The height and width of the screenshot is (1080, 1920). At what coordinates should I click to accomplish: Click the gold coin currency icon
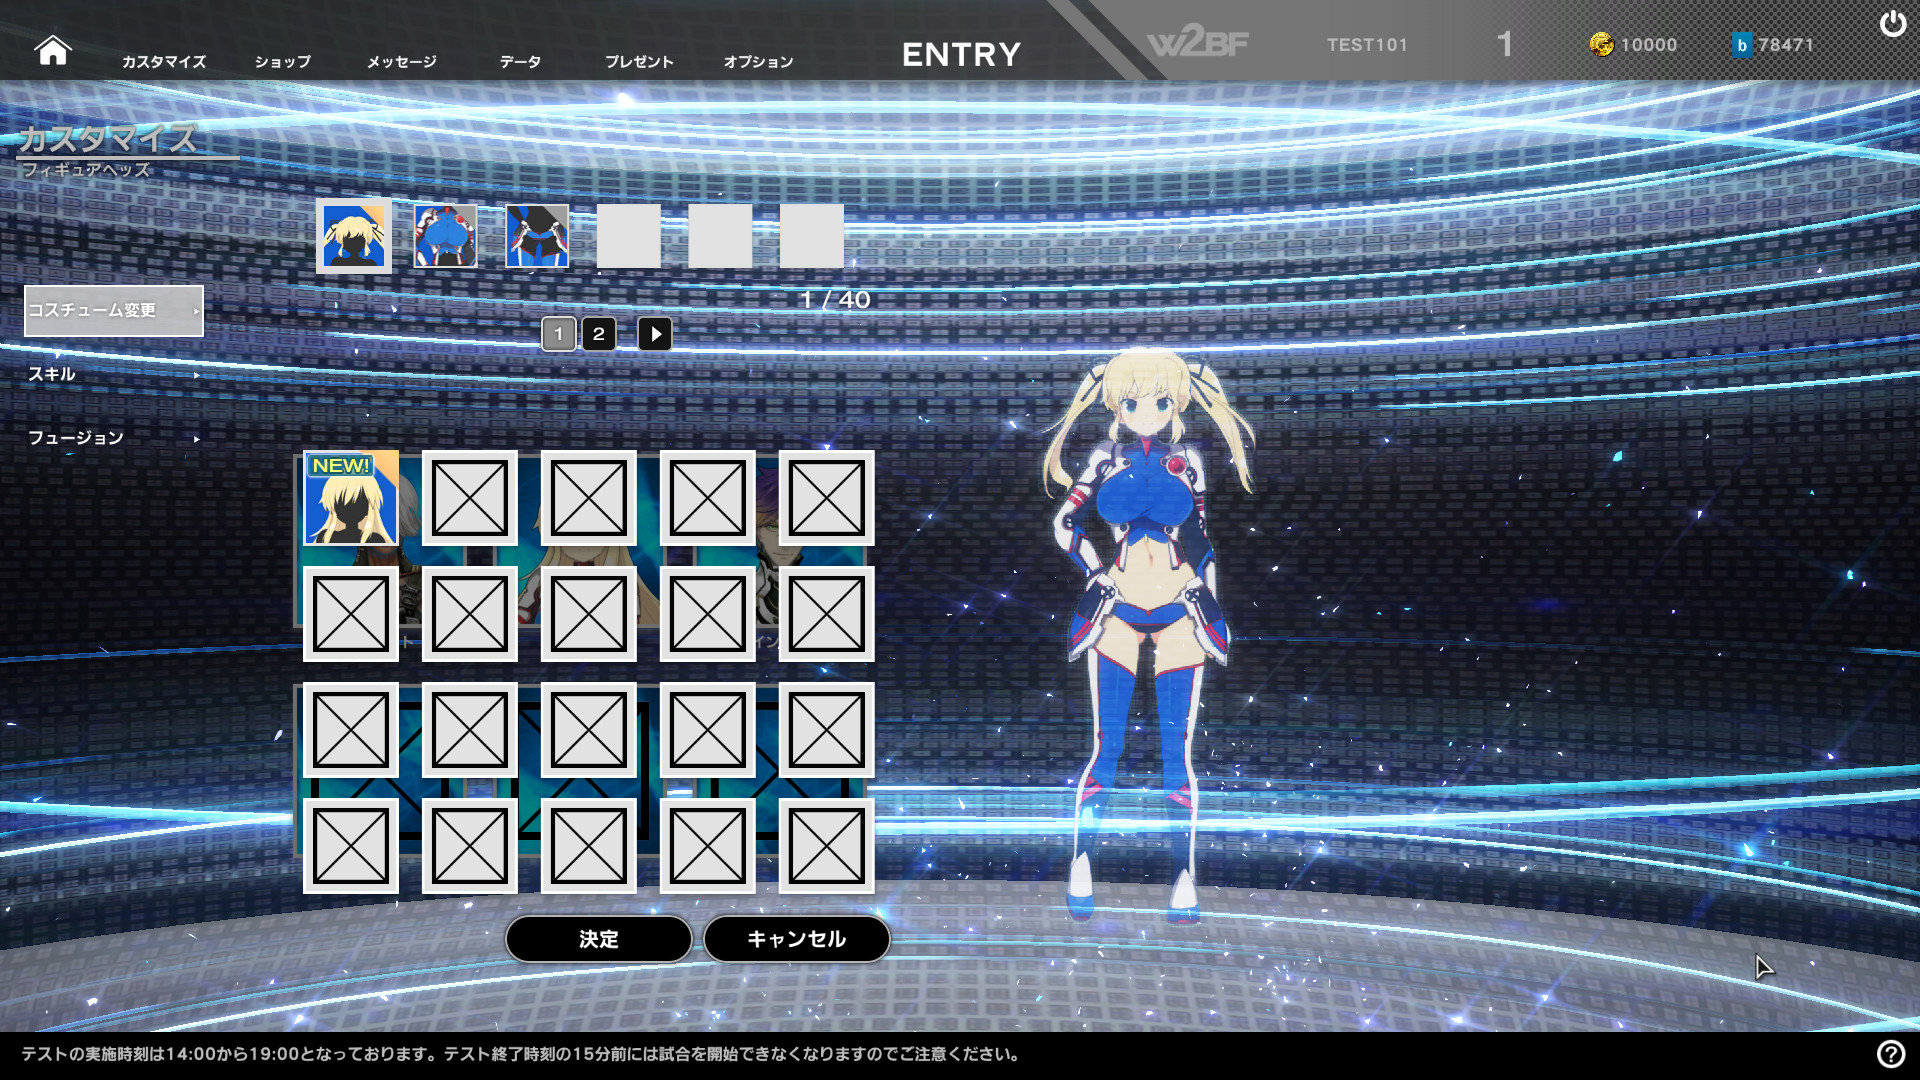click(x=1601, y=44)
